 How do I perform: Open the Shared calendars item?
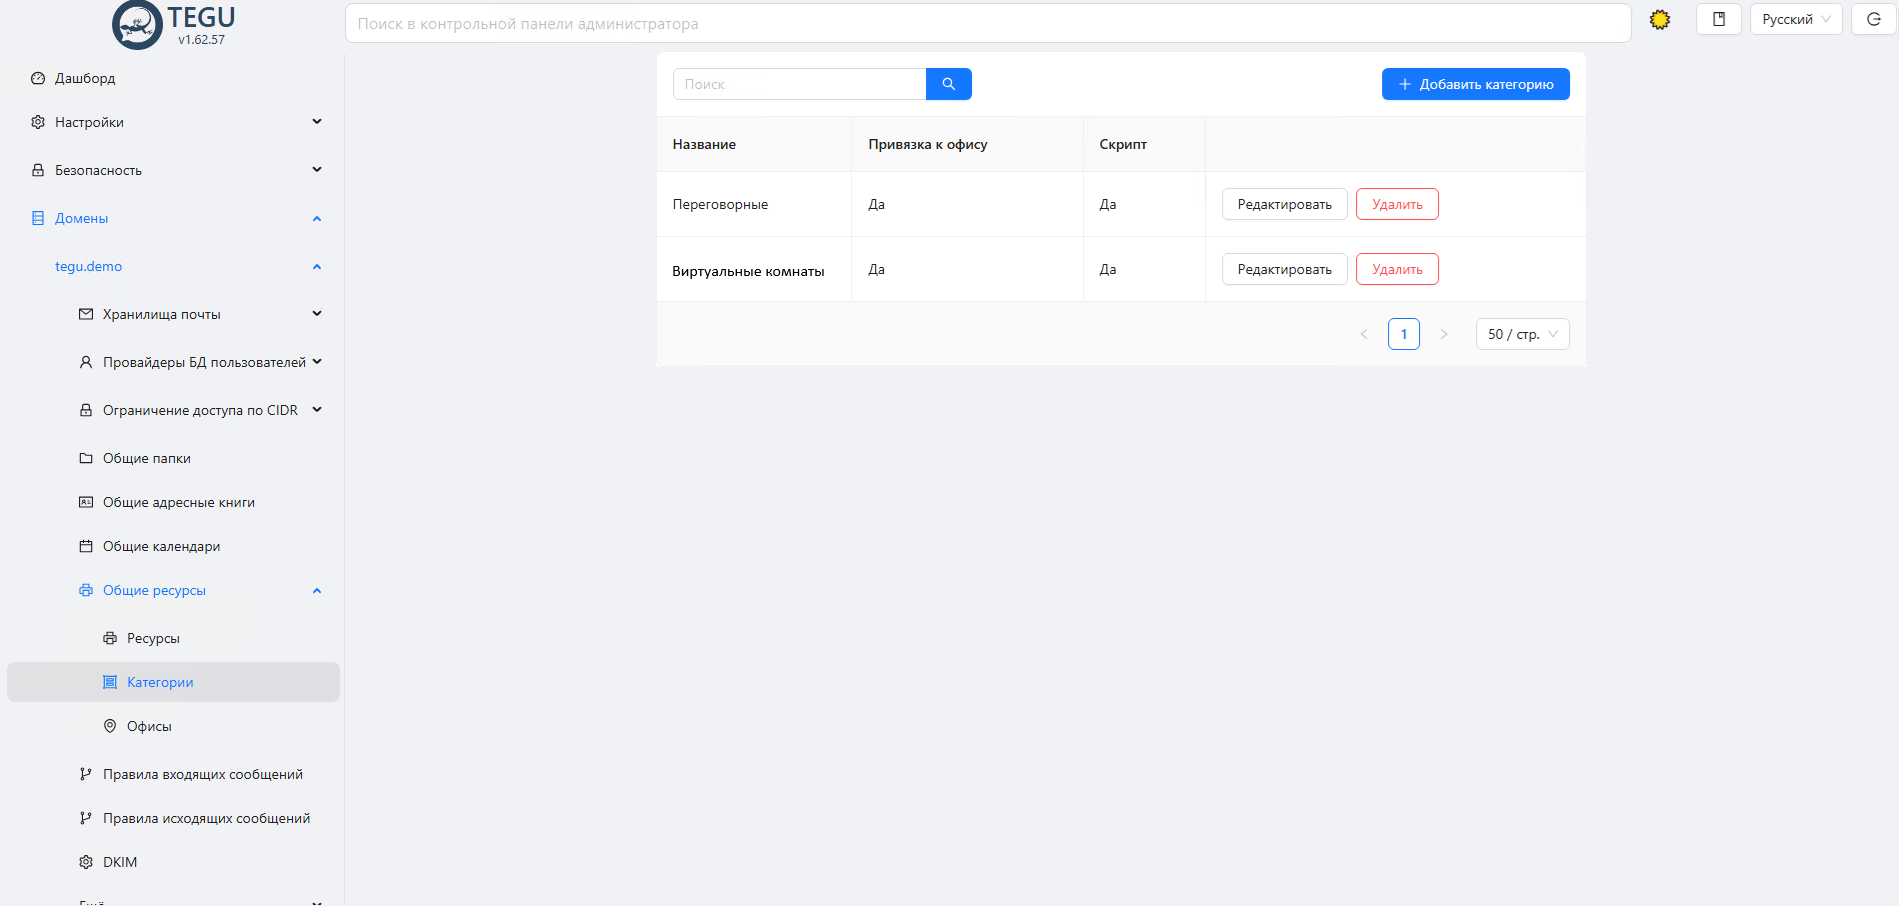[x=161, y=546]
